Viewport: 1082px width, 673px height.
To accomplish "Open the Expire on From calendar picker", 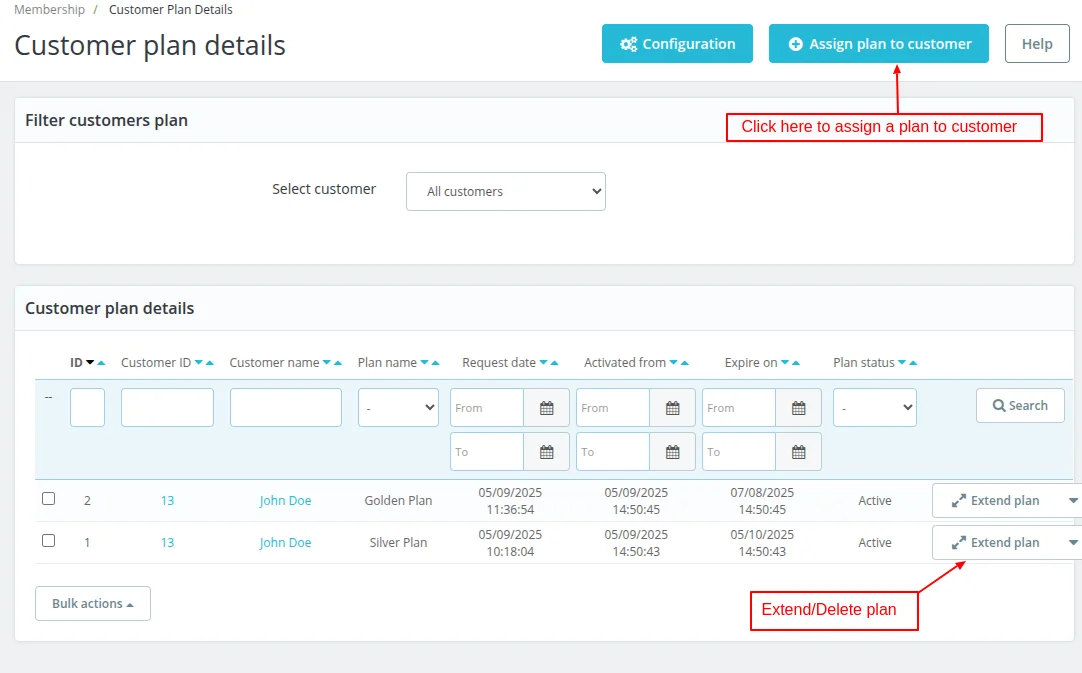I will click(798, 407).
